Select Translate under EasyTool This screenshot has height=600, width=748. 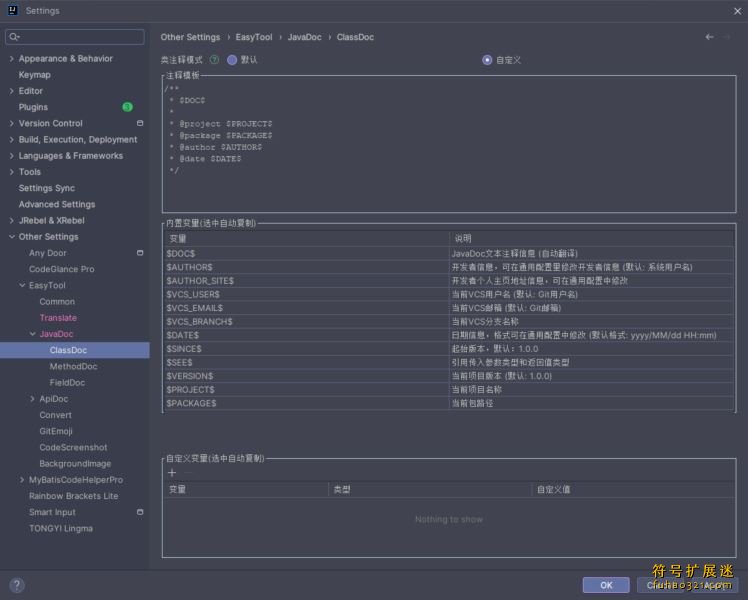point(58,318)
